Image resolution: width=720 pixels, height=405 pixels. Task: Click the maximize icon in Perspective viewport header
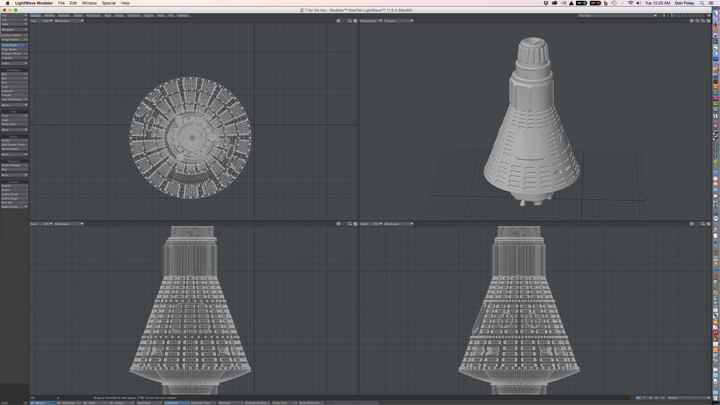(708, 21)
